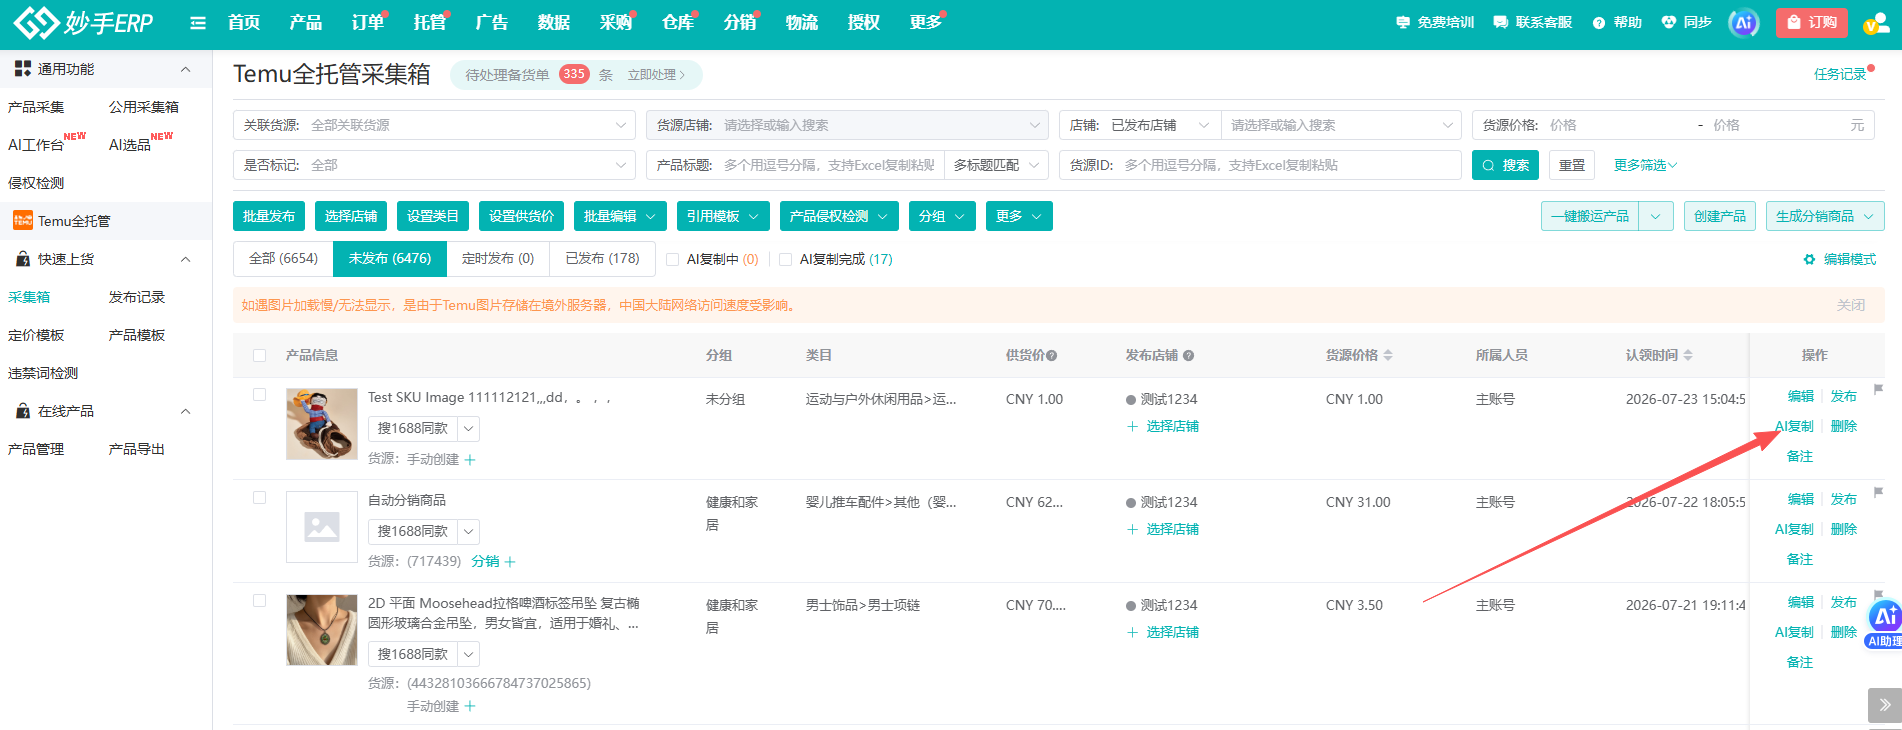
Task: Click the 订购 purchase button
Action: 1811,22
